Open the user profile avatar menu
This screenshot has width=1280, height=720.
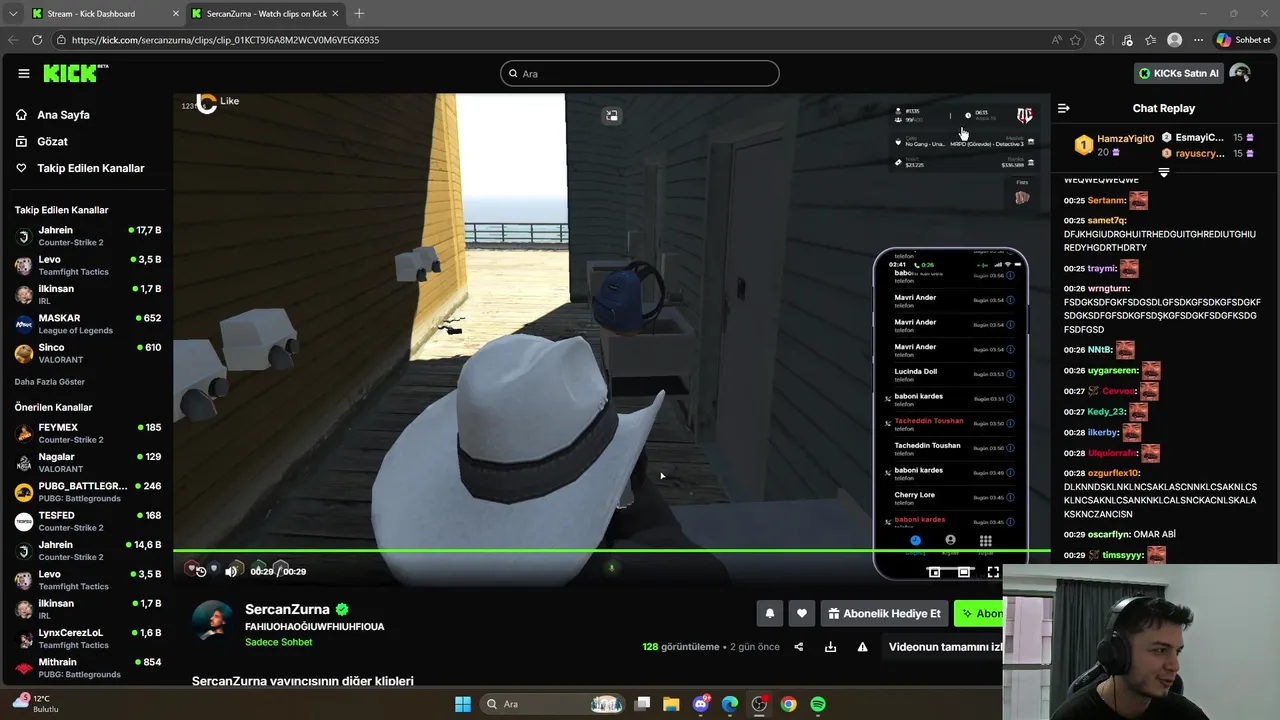click(1240, 73)
